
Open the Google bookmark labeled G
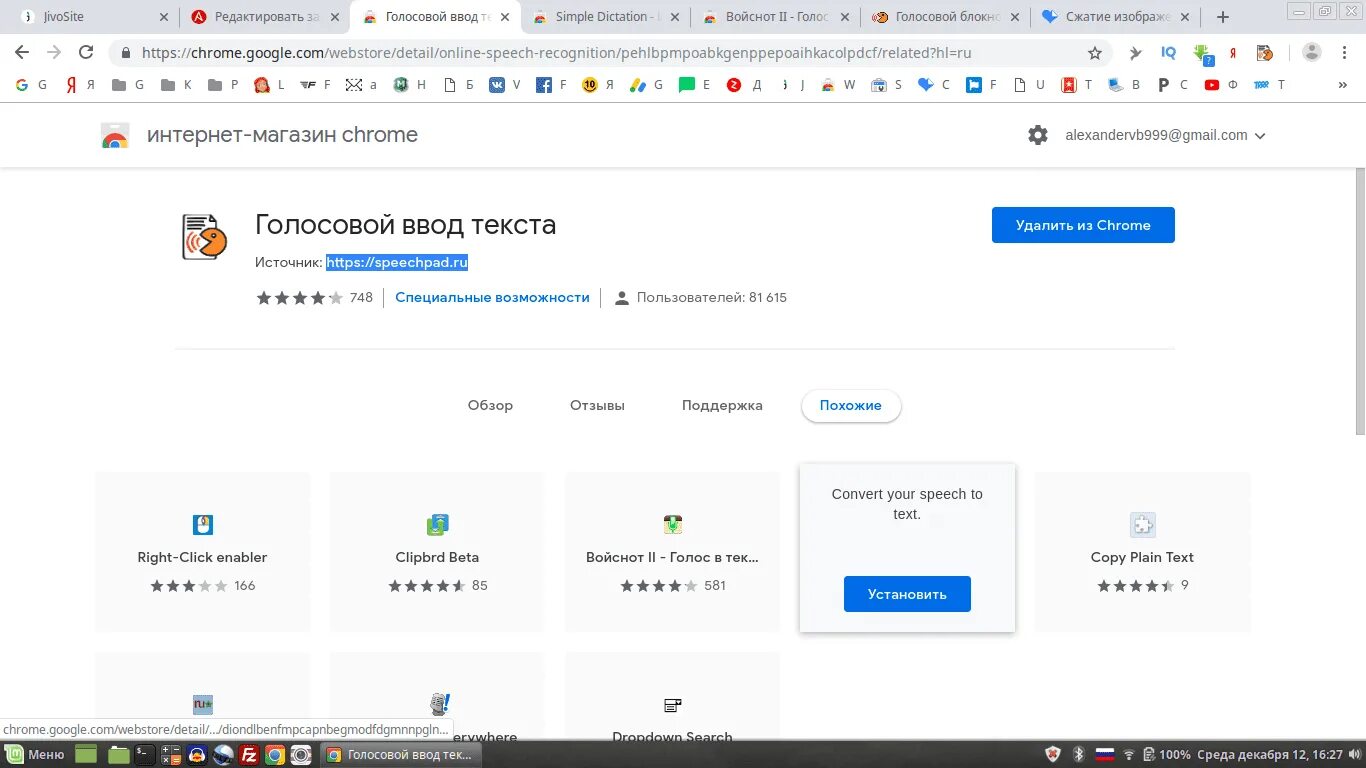tap(31, 85)
